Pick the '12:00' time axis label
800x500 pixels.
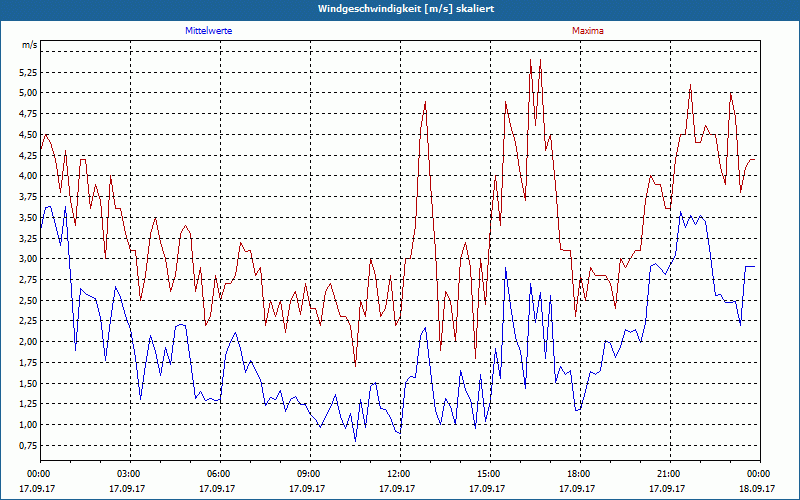400,474
